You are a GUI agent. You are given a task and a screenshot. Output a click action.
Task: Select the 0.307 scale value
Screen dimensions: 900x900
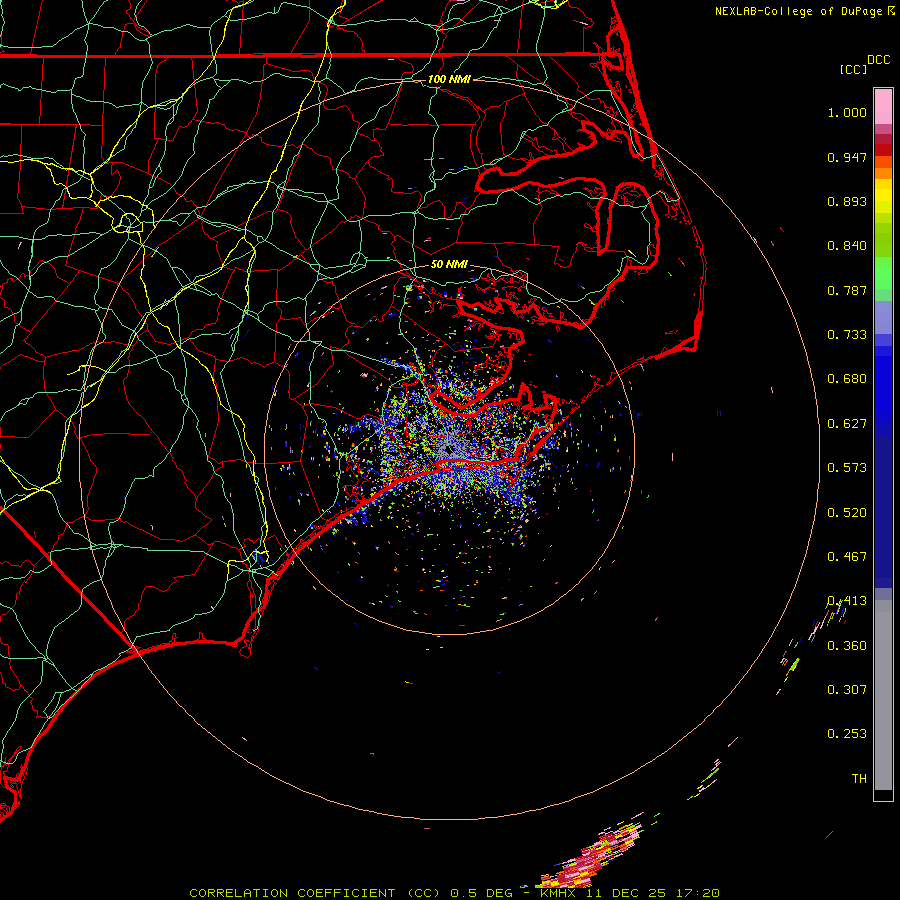click(847, 690)
